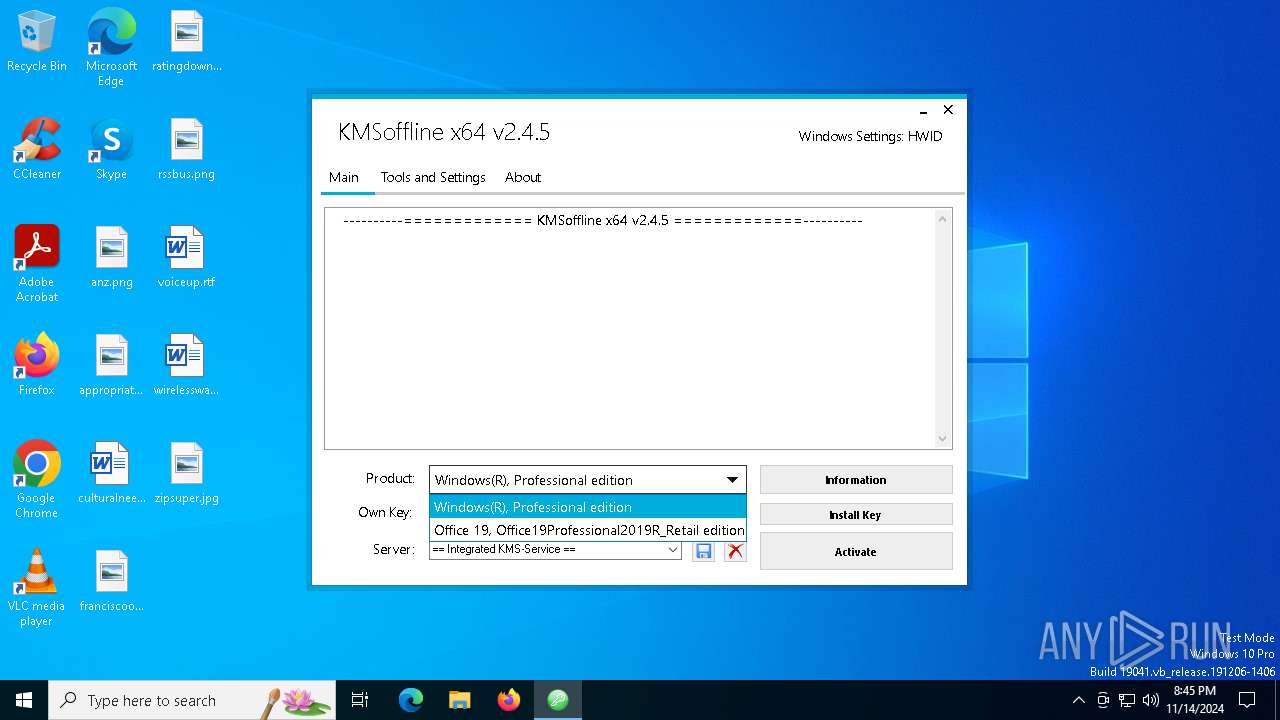
Task: Launch Firefox from the taskbar
Action: [509, 700]
